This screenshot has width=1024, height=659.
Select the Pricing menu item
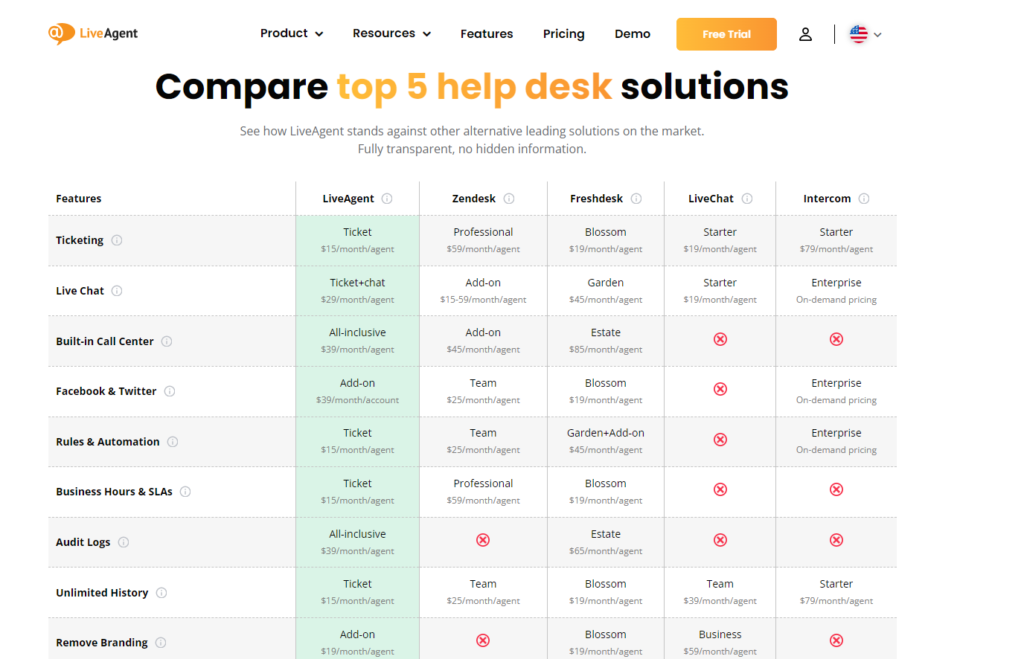click(563, 33)
